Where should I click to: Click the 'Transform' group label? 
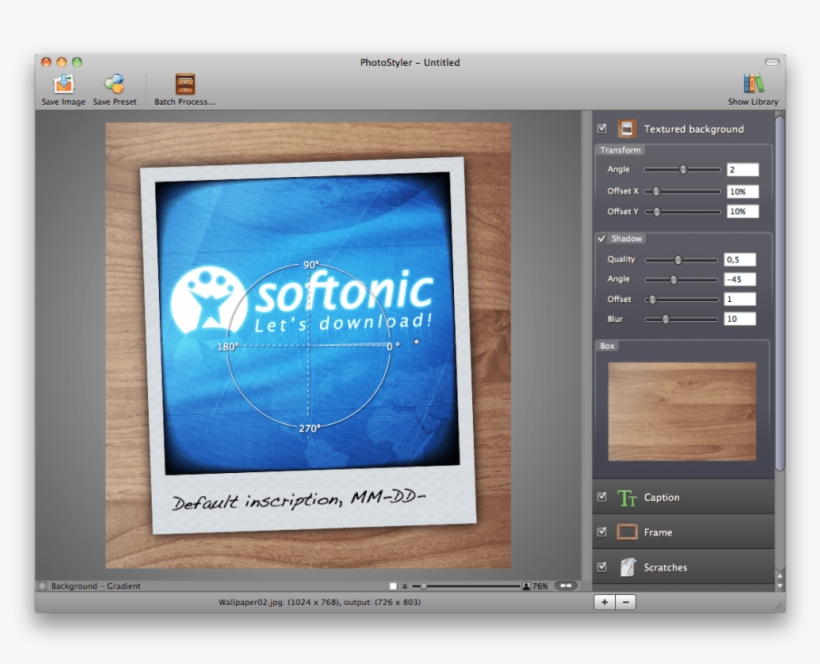click(620, 150)
